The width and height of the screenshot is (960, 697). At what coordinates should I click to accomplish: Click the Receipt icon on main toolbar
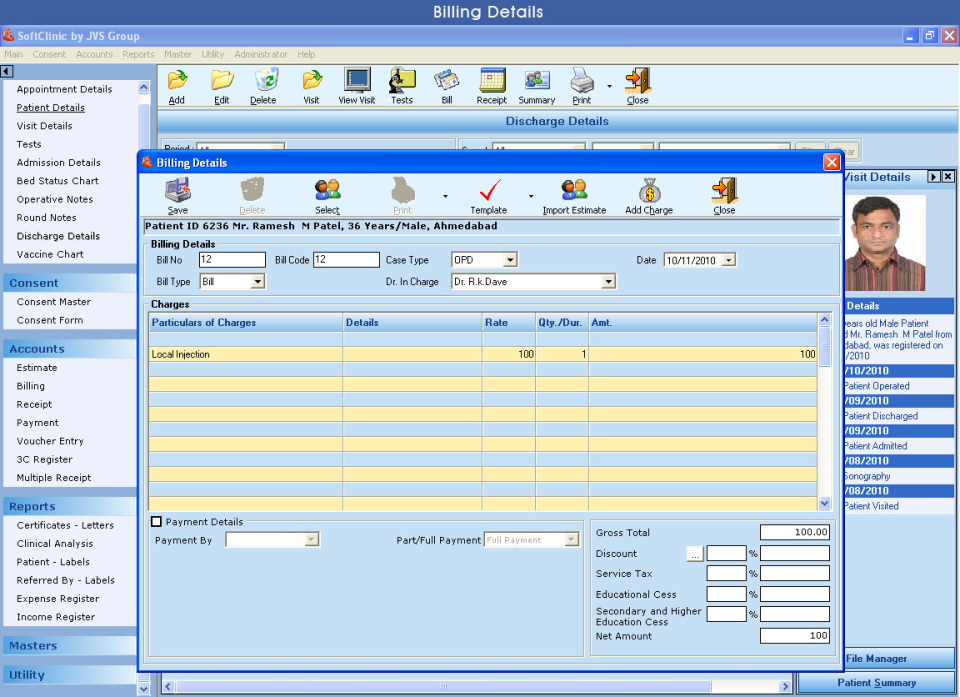(490, 85)
